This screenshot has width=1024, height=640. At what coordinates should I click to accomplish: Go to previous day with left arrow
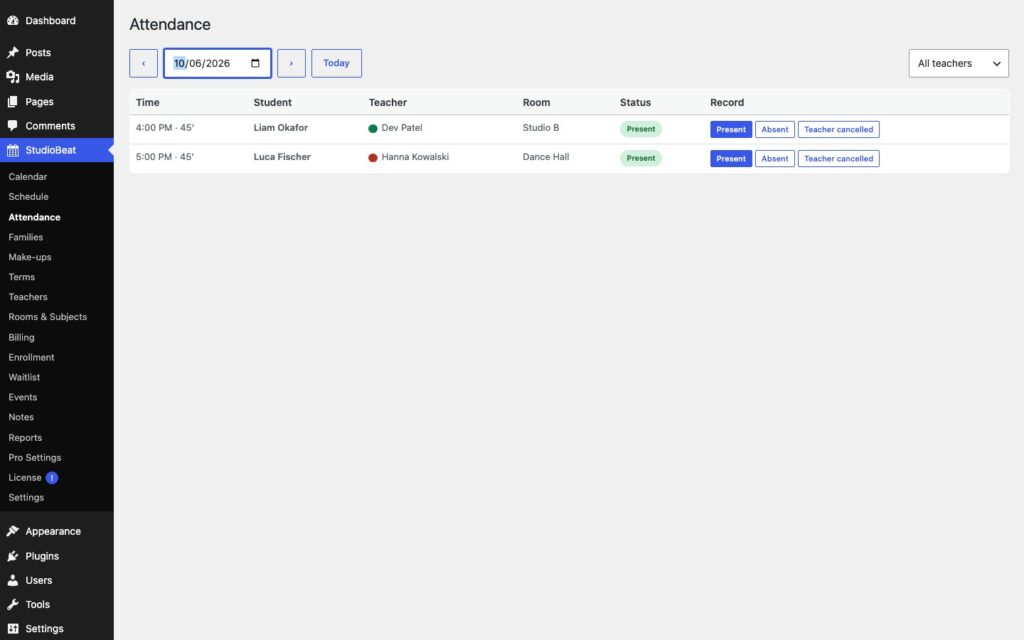[144, 63]
